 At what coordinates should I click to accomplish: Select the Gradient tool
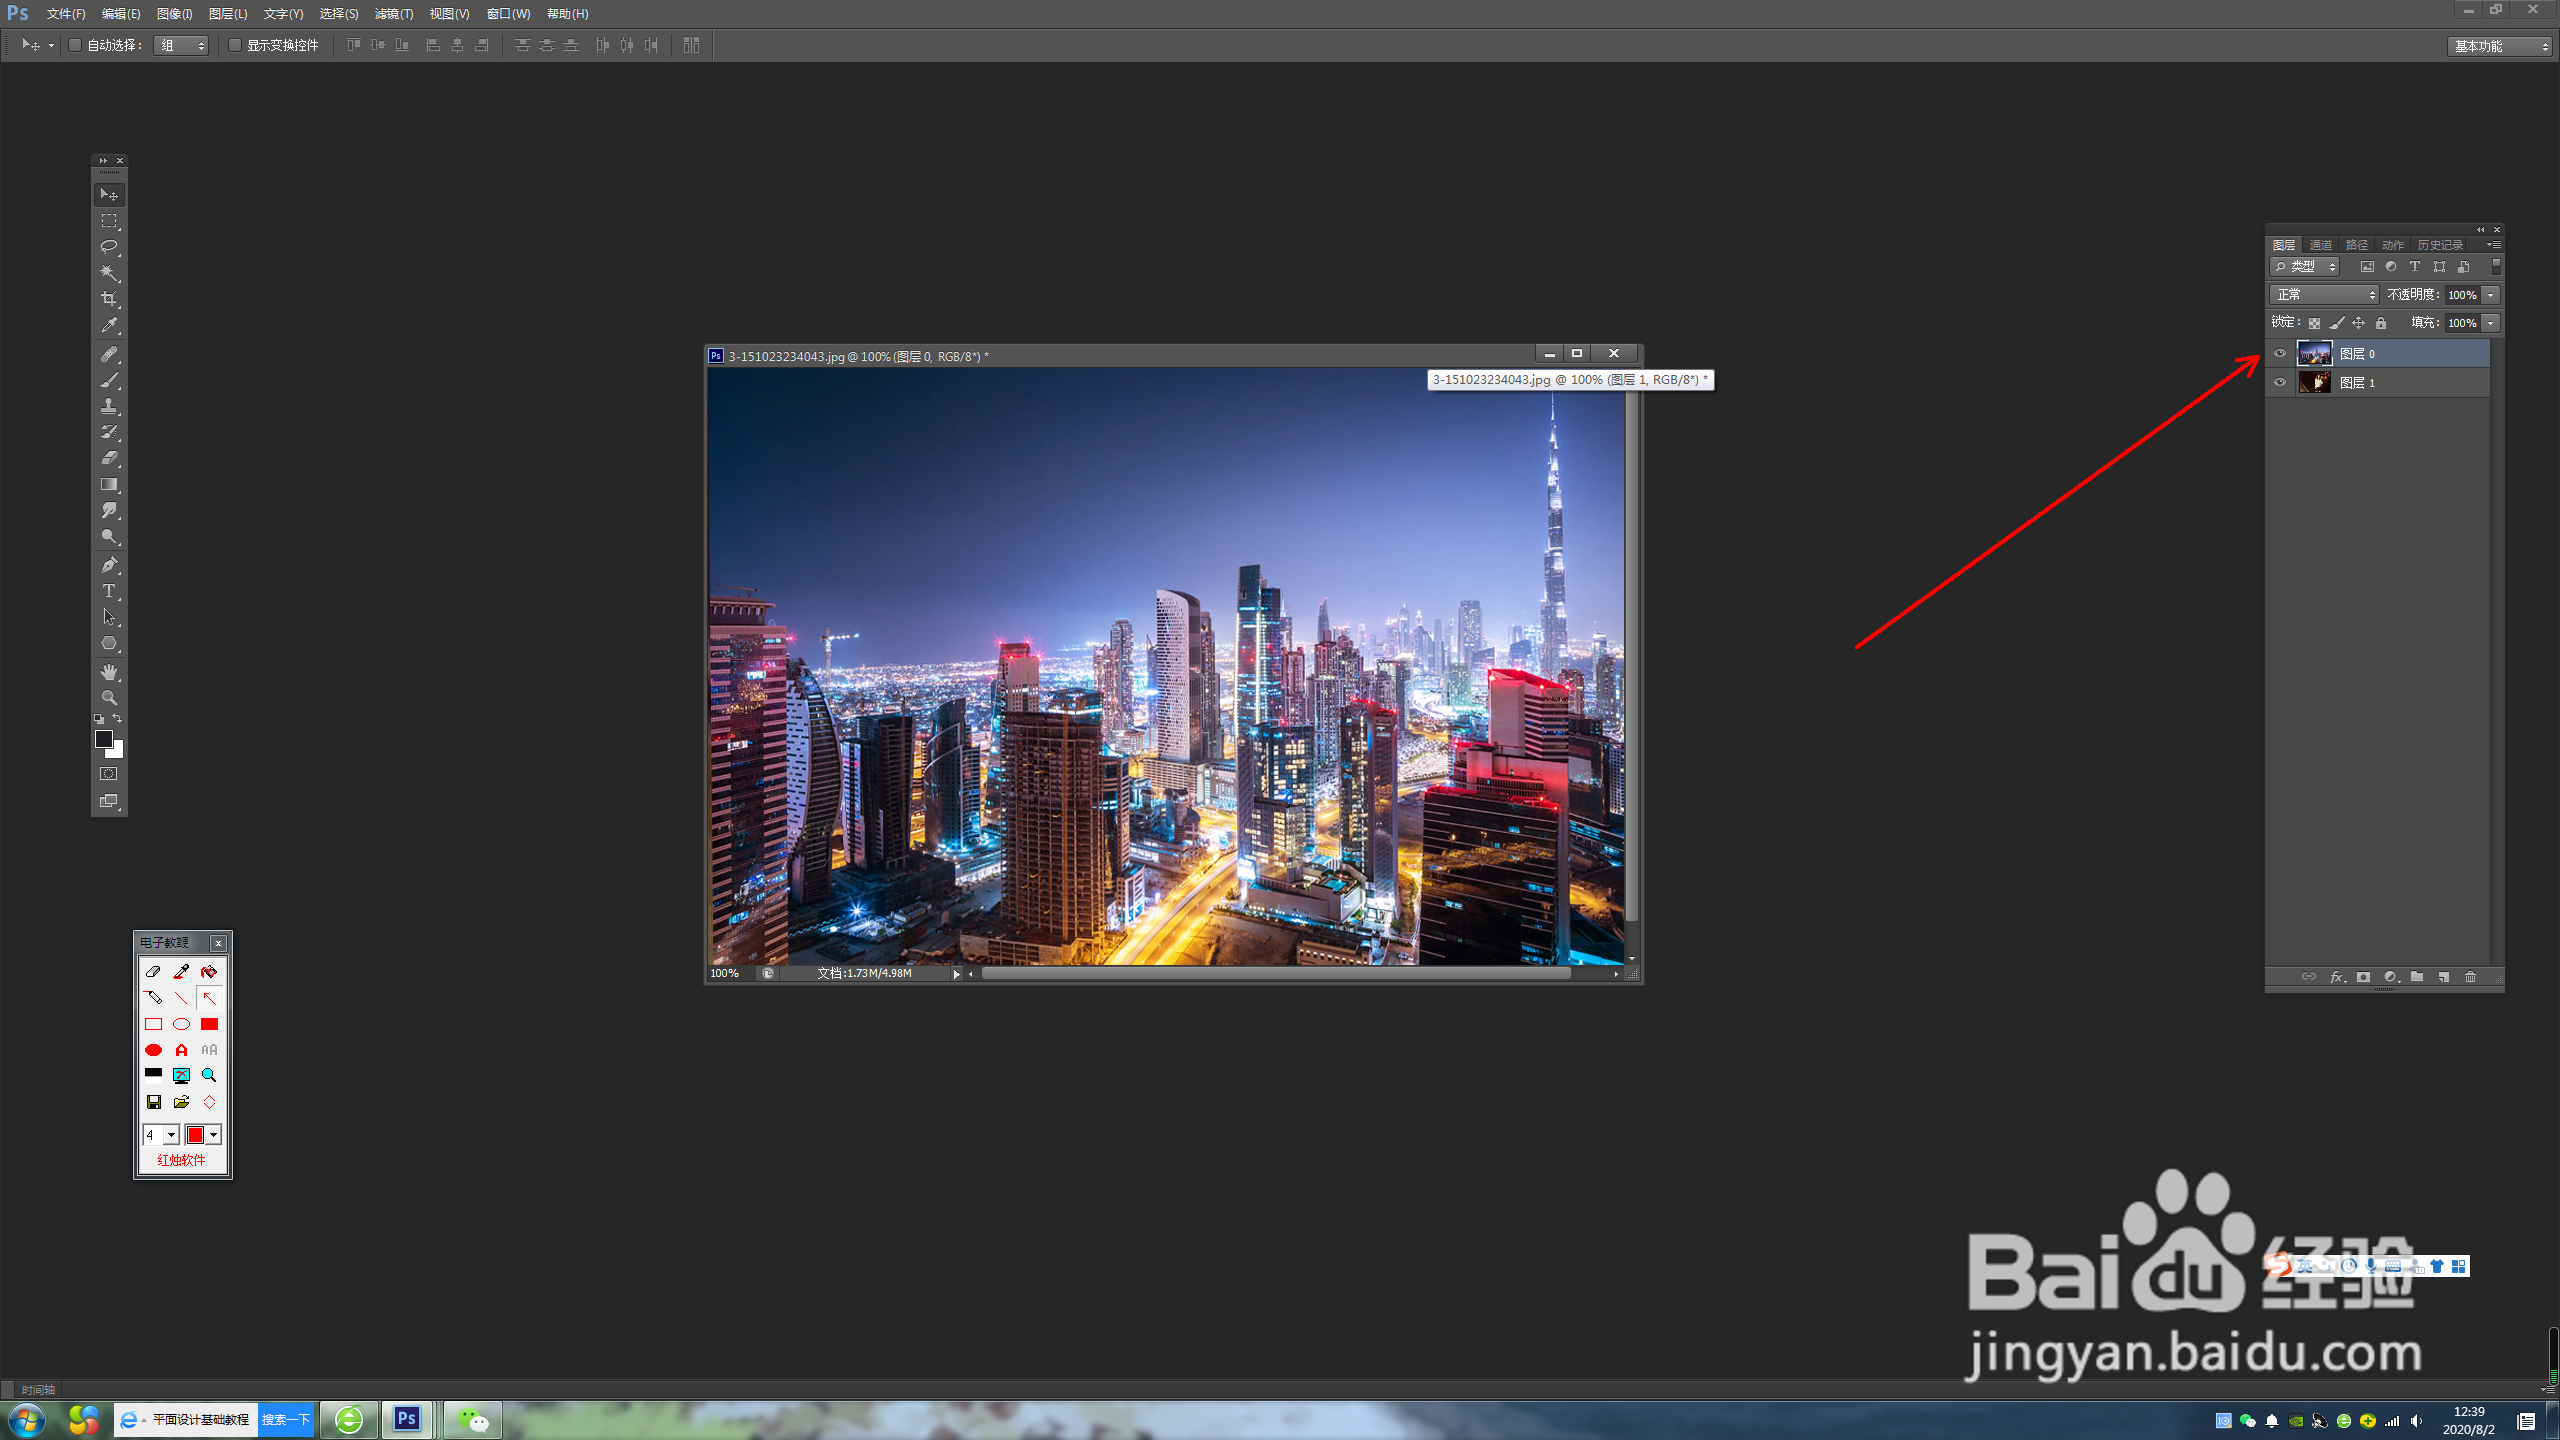109,484
